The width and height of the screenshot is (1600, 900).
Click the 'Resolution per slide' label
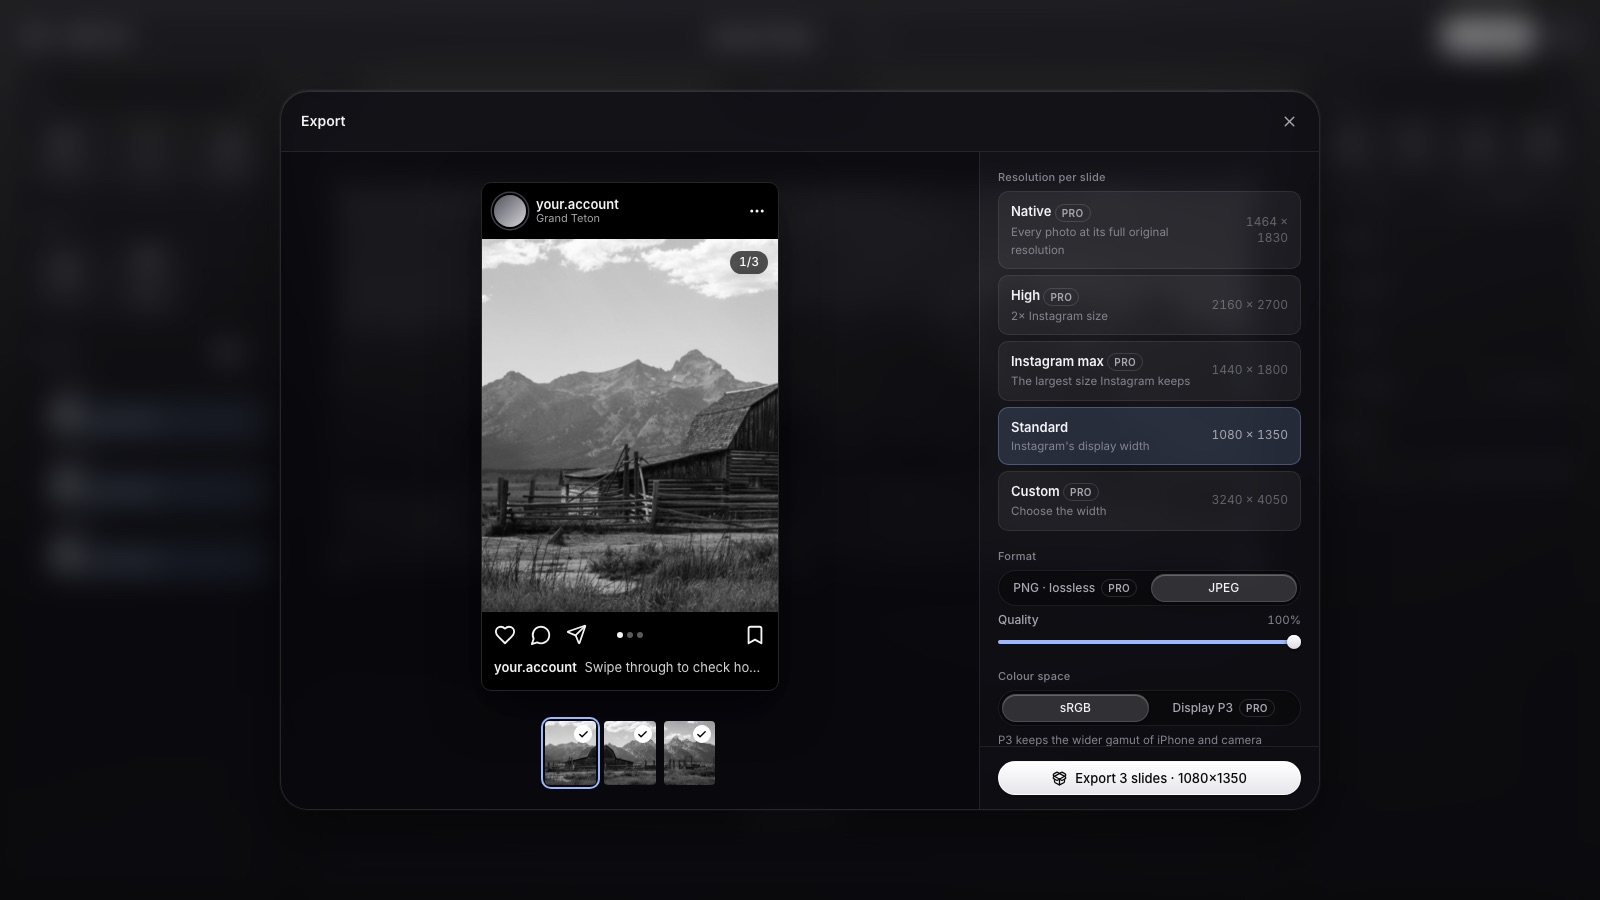(1051, 177)
